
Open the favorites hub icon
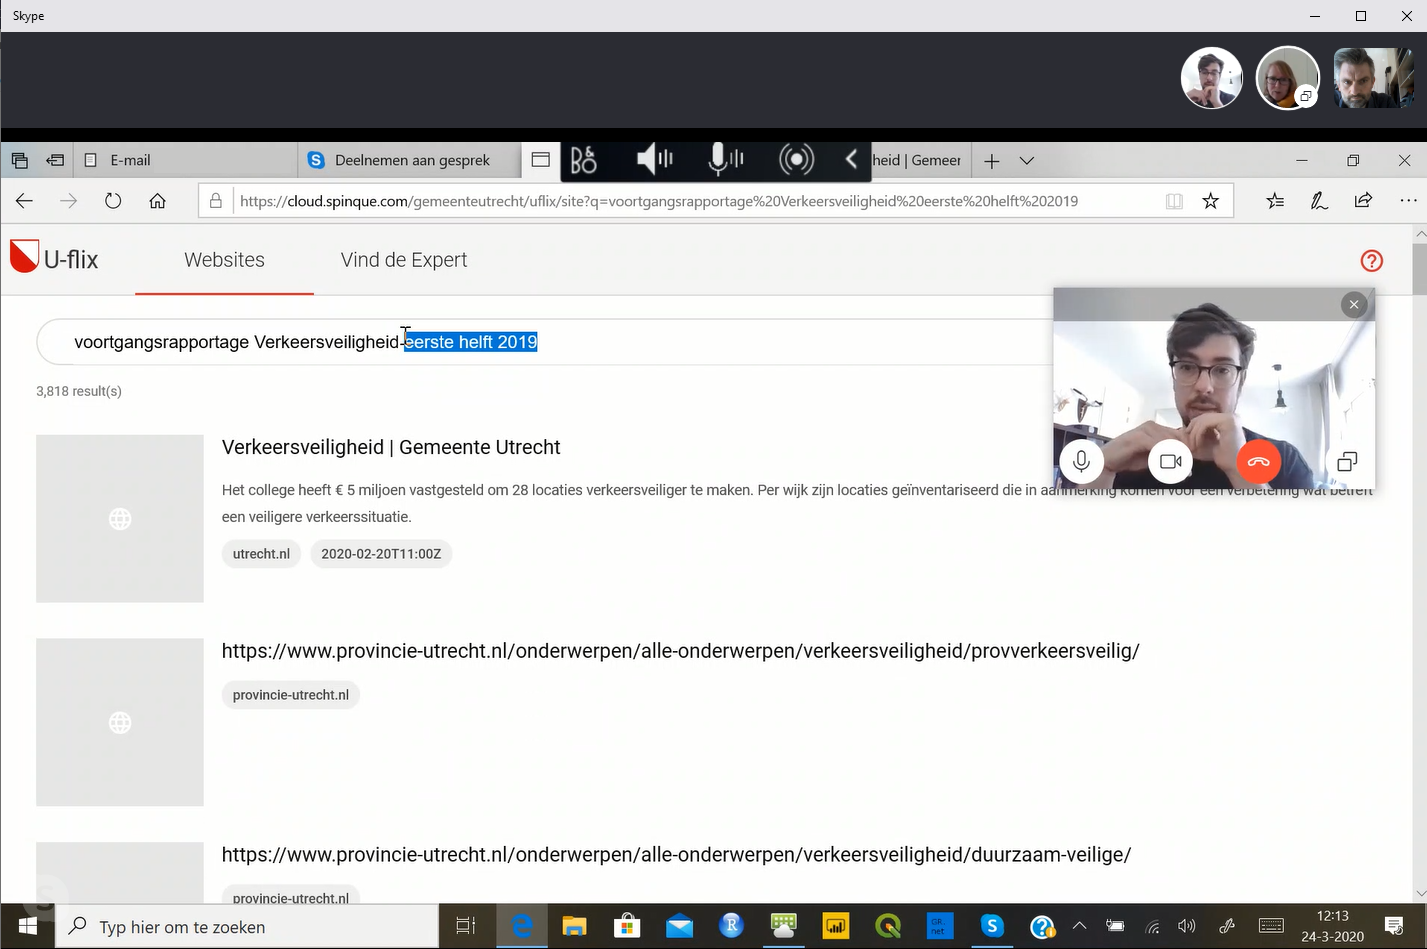coord(1275,201)
